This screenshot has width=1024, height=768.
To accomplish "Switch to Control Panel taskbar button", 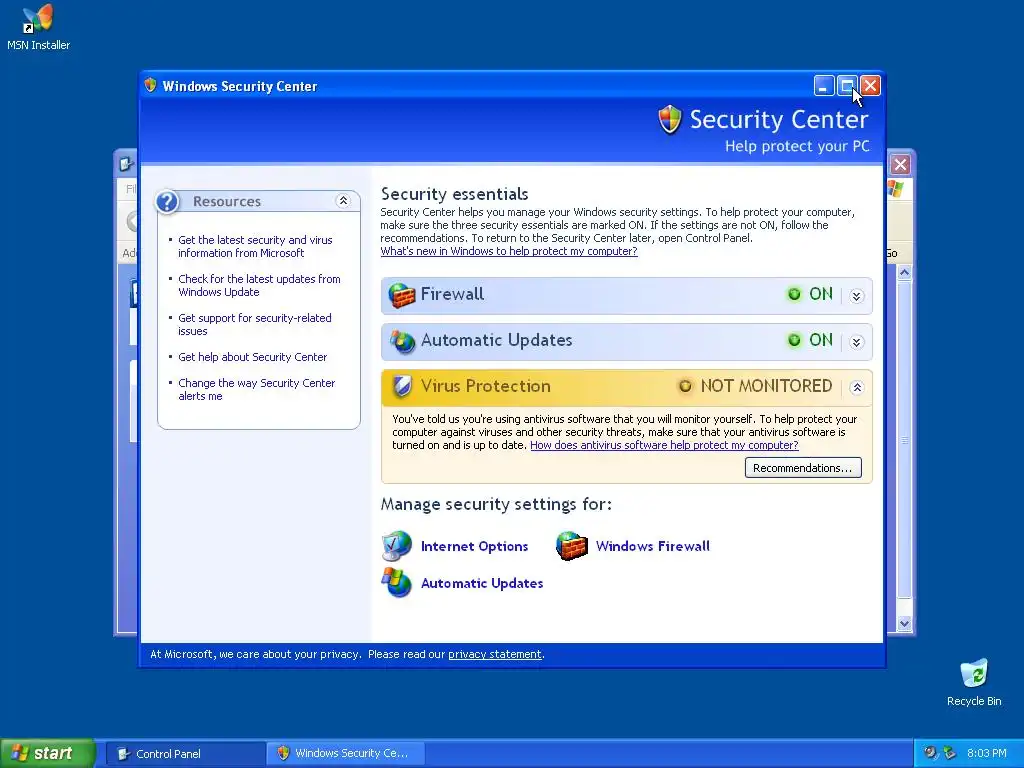I will pos(185,754).
